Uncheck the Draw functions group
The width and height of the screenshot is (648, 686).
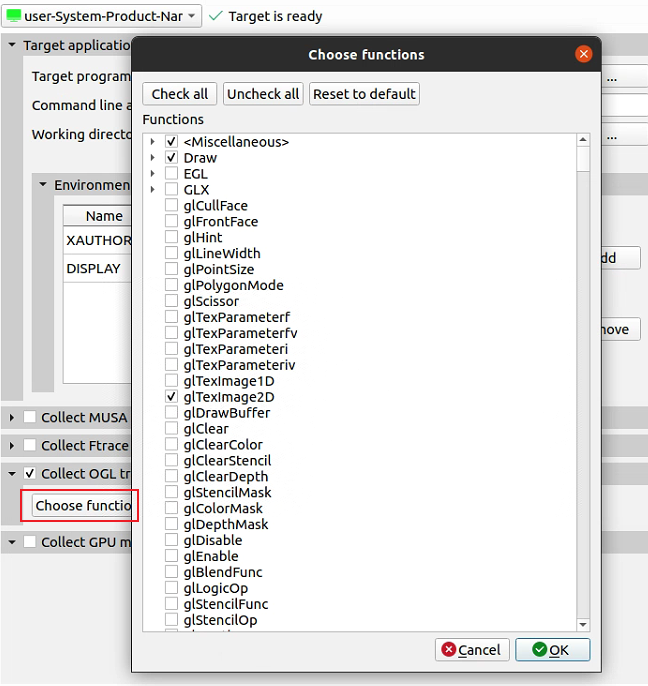tap(171, 158)
